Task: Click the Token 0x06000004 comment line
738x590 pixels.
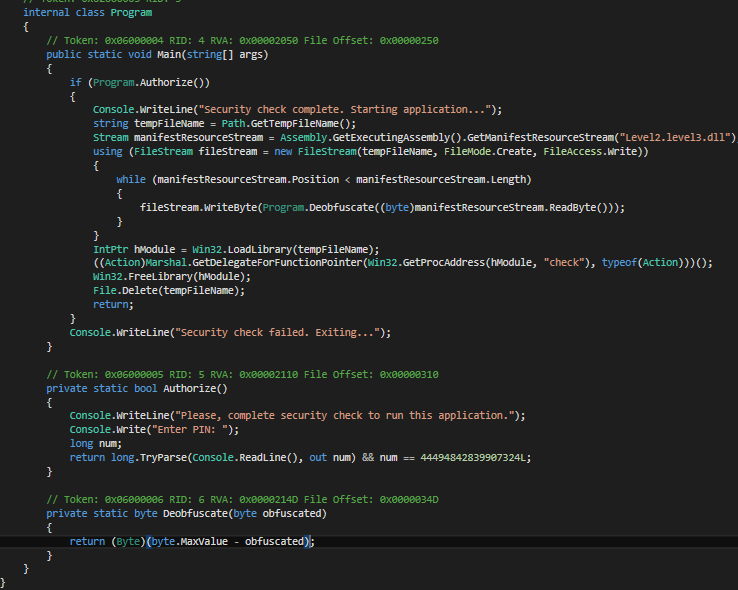Action: coord(242,40)
